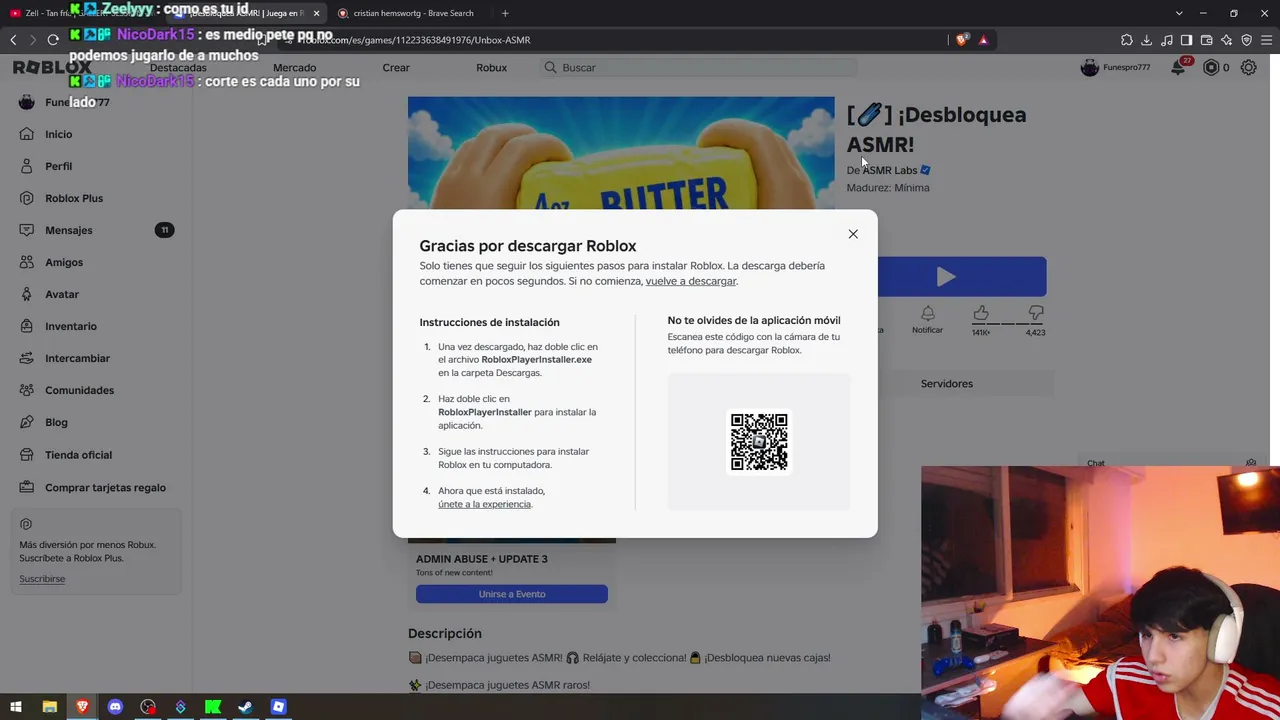Viewport: 1280px width, 720px height.
Task: Open Comunidades in the sidebar
Action: (79, 390)
